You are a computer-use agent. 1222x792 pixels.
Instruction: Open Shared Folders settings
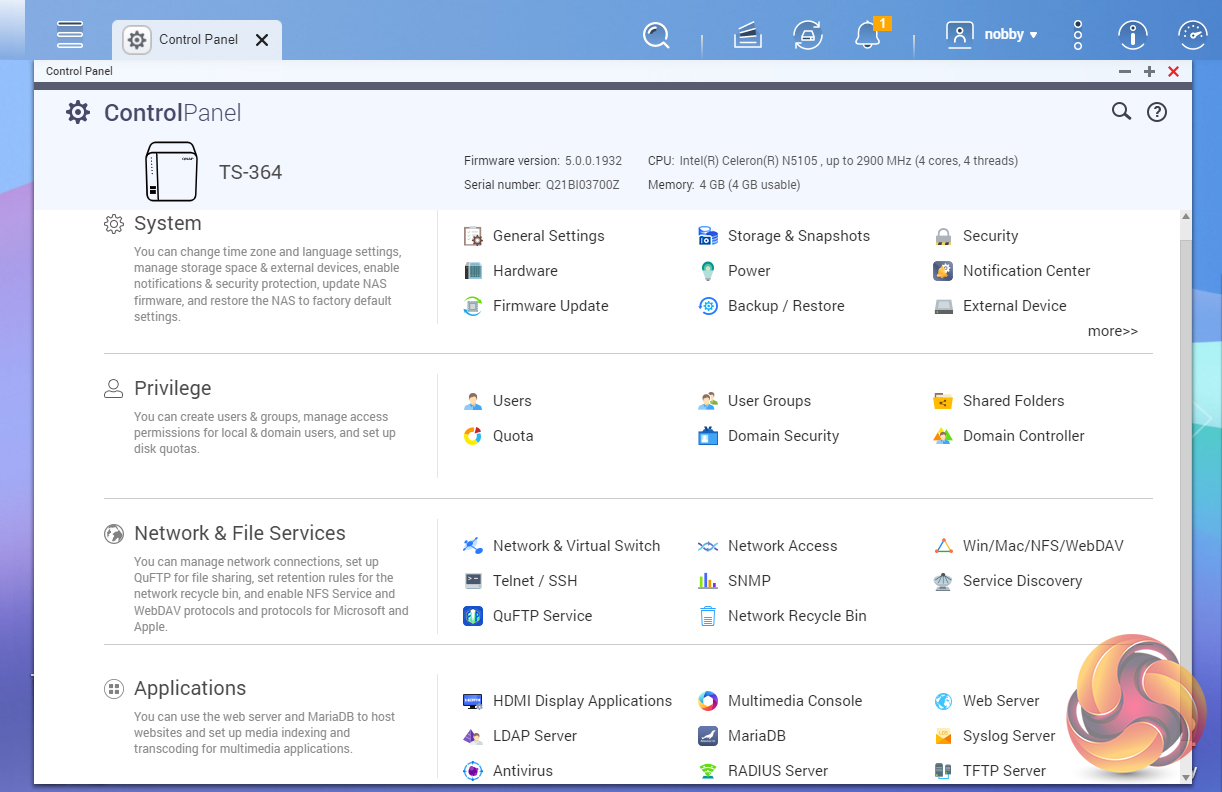(1013, 401)
